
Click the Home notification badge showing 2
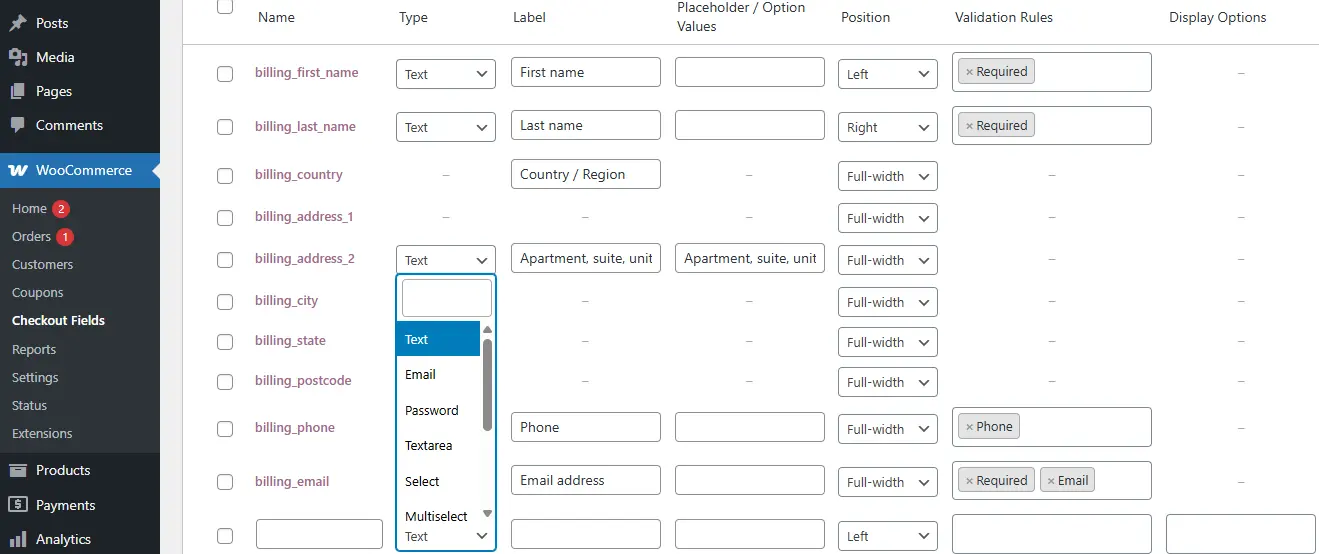61,209
